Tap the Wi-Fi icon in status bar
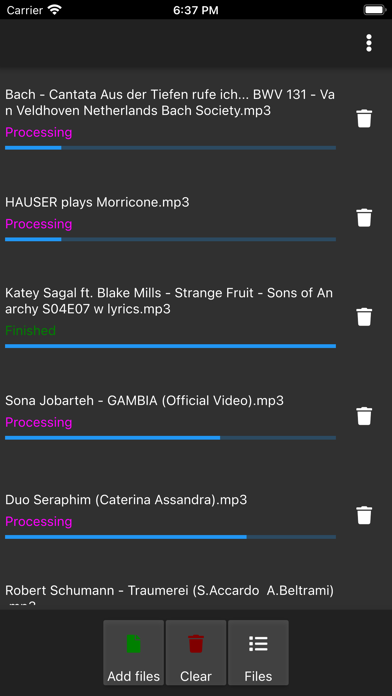This screenshot has height=696, width=392. 55,10
